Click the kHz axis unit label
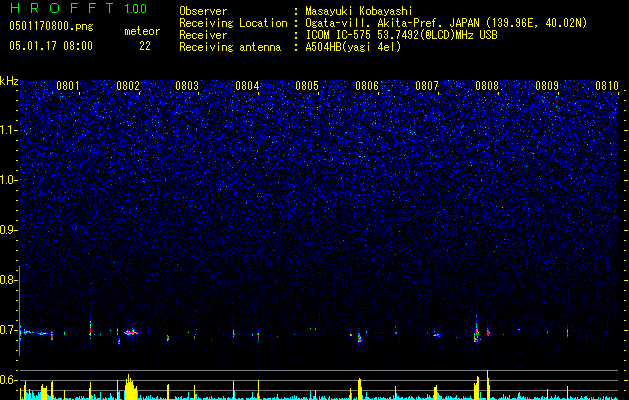This screenshot has height=400, width=629. pyautogui.click(x=9, y=81)
